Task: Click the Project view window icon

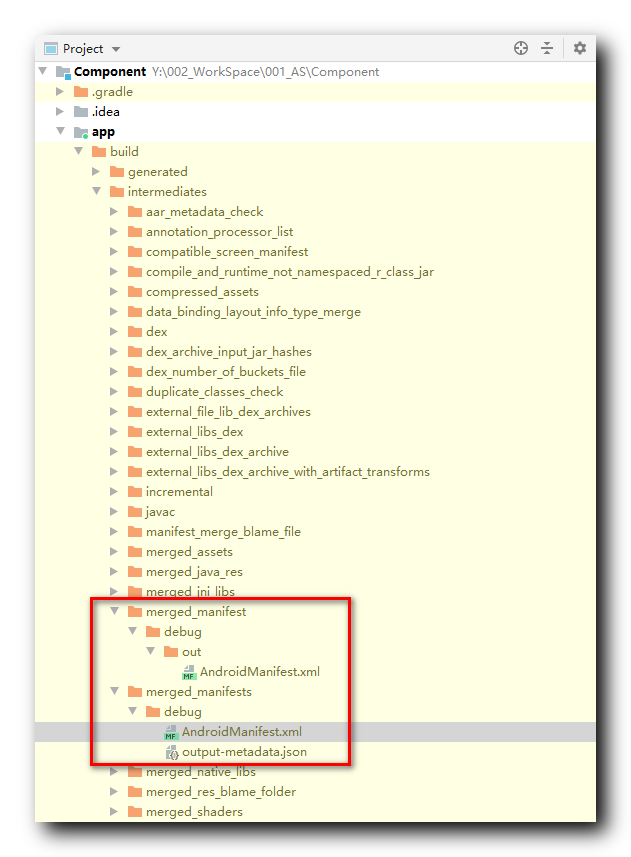Action: (51, 49)
